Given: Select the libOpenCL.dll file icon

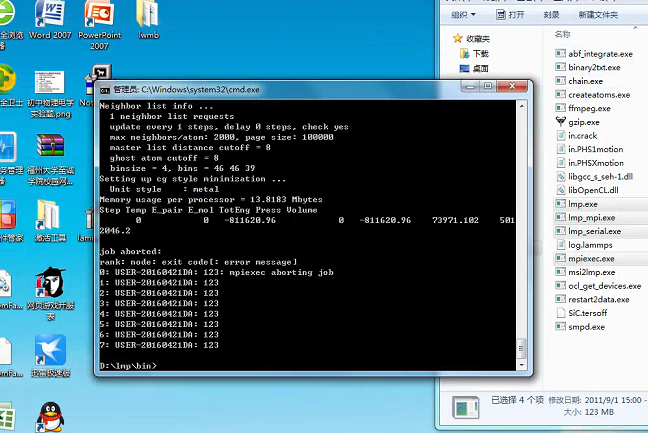Looking at the screenshot, I should click(x=560, y=190).
